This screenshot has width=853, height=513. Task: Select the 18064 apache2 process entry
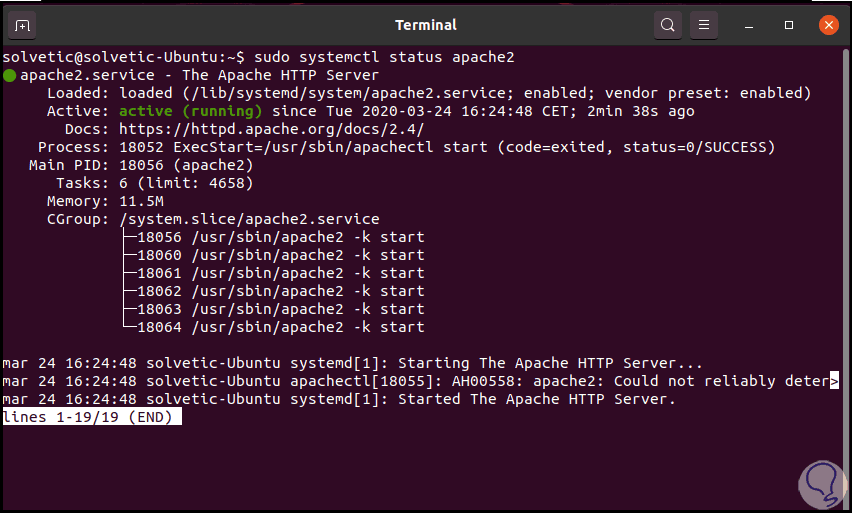(280, 327)
